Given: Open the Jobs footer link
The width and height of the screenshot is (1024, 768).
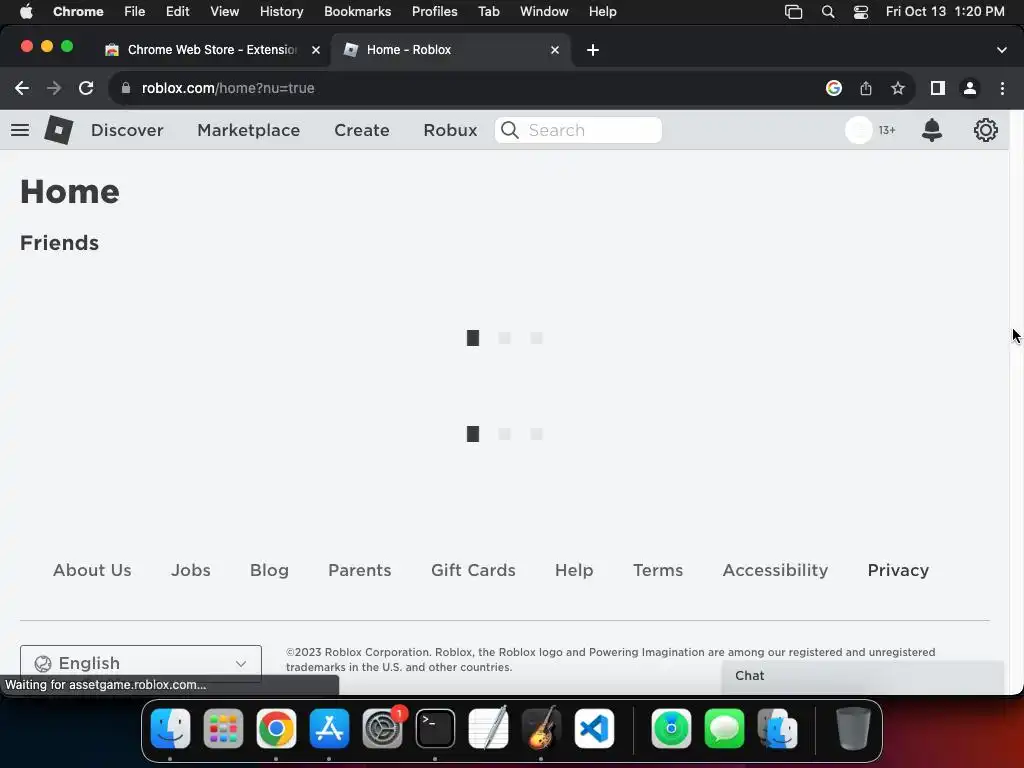Looking at the screenshot, I should tap(191, 570).
